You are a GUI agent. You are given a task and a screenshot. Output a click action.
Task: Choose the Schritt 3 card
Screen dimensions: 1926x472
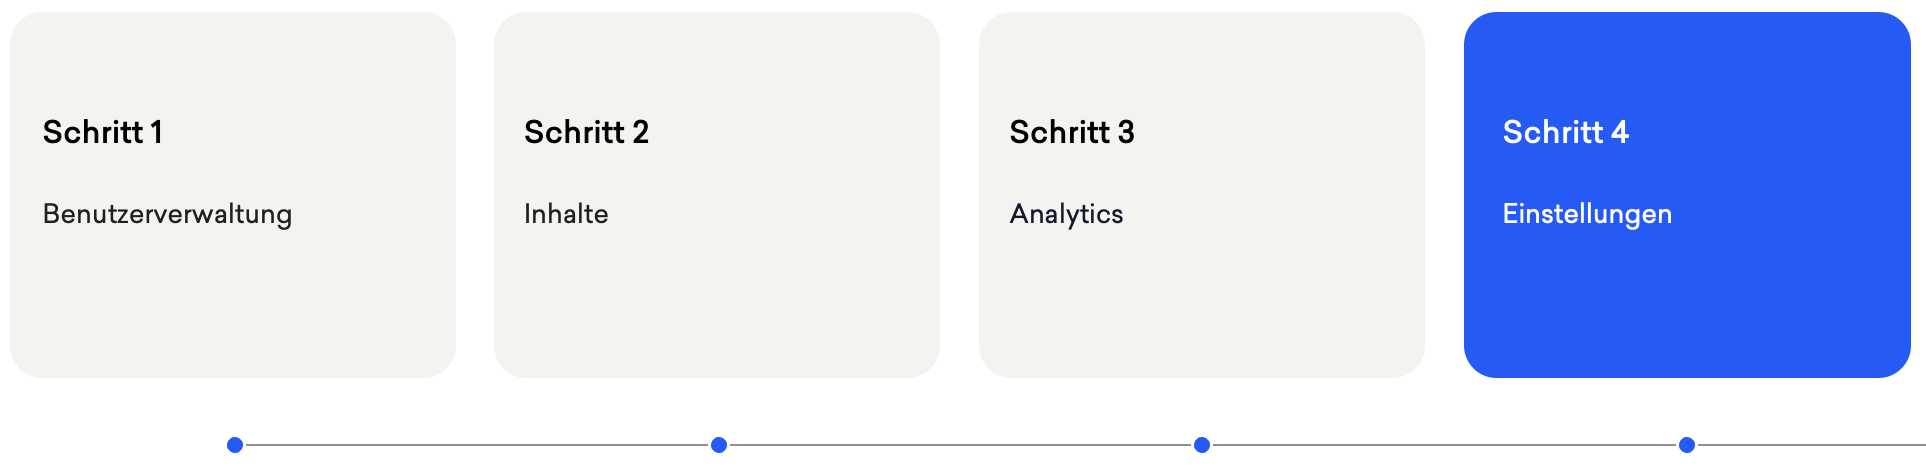click(1202, 195)
